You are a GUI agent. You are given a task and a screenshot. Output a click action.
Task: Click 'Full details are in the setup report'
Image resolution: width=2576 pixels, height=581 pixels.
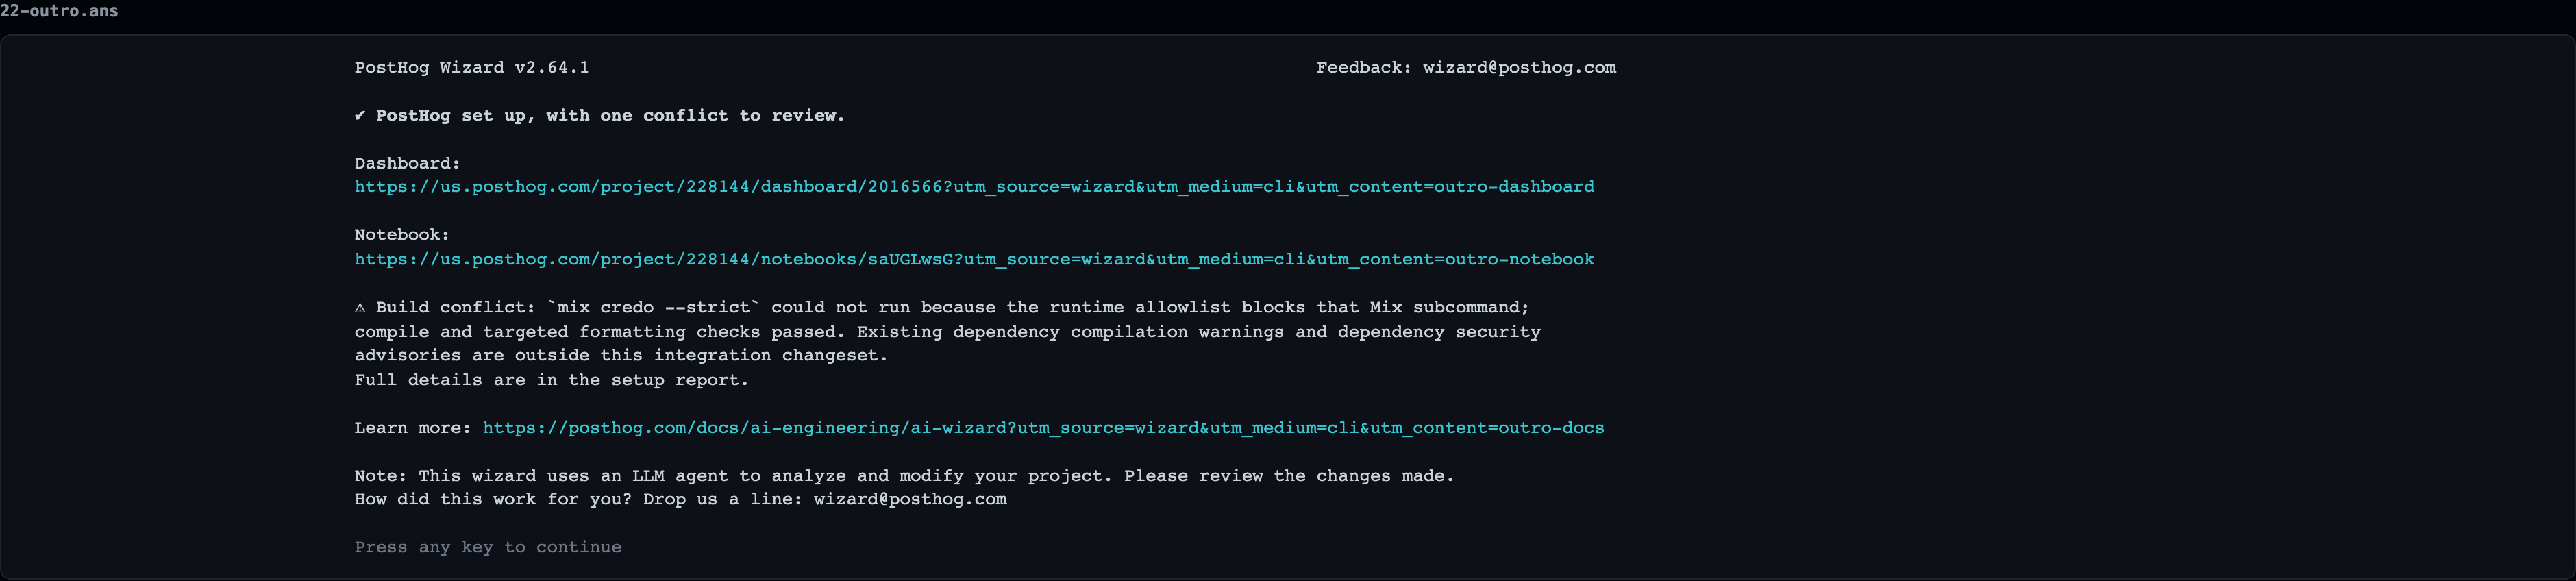click(x=552, y=380)
